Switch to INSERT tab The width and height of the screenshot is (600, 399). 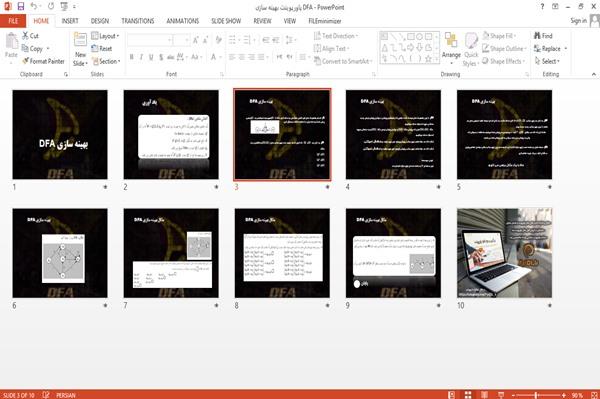pyautogui.click(x=70, y=21)
